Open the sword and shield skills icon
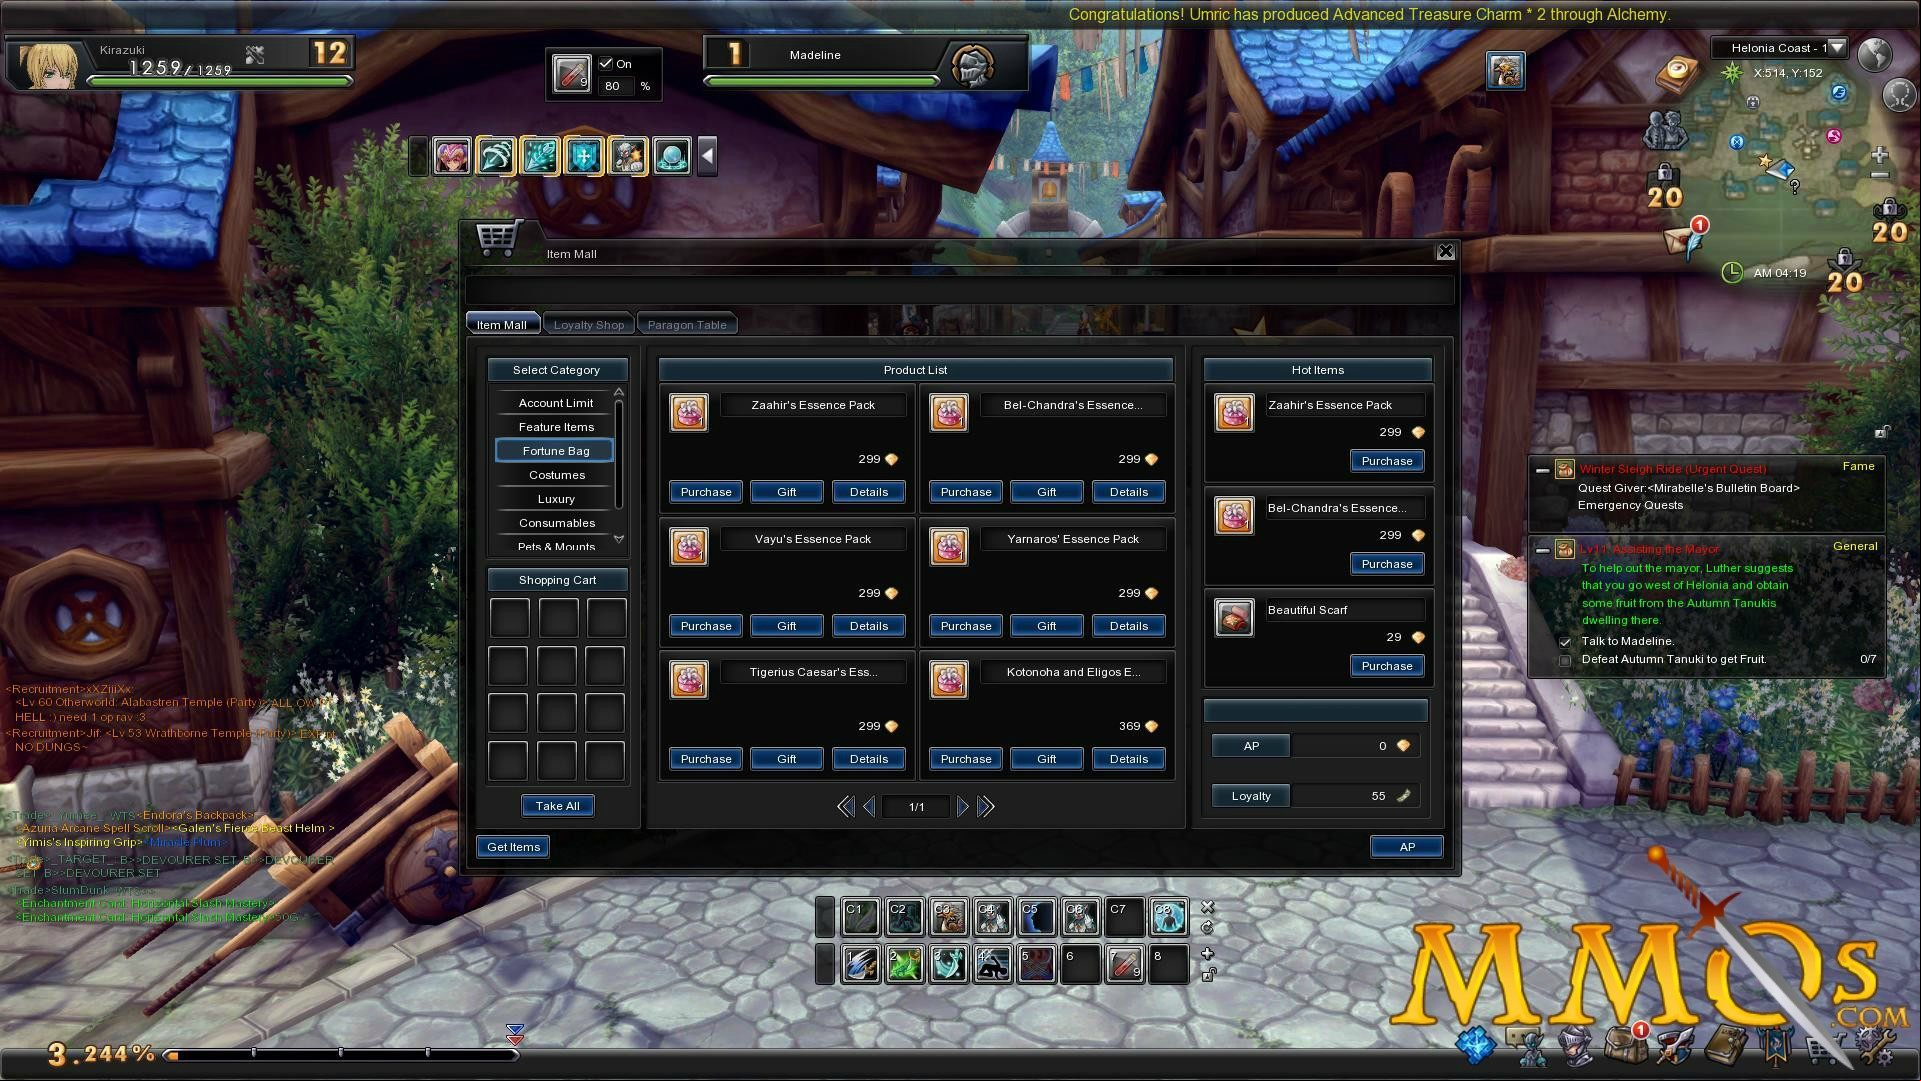 point(1675,1047)
